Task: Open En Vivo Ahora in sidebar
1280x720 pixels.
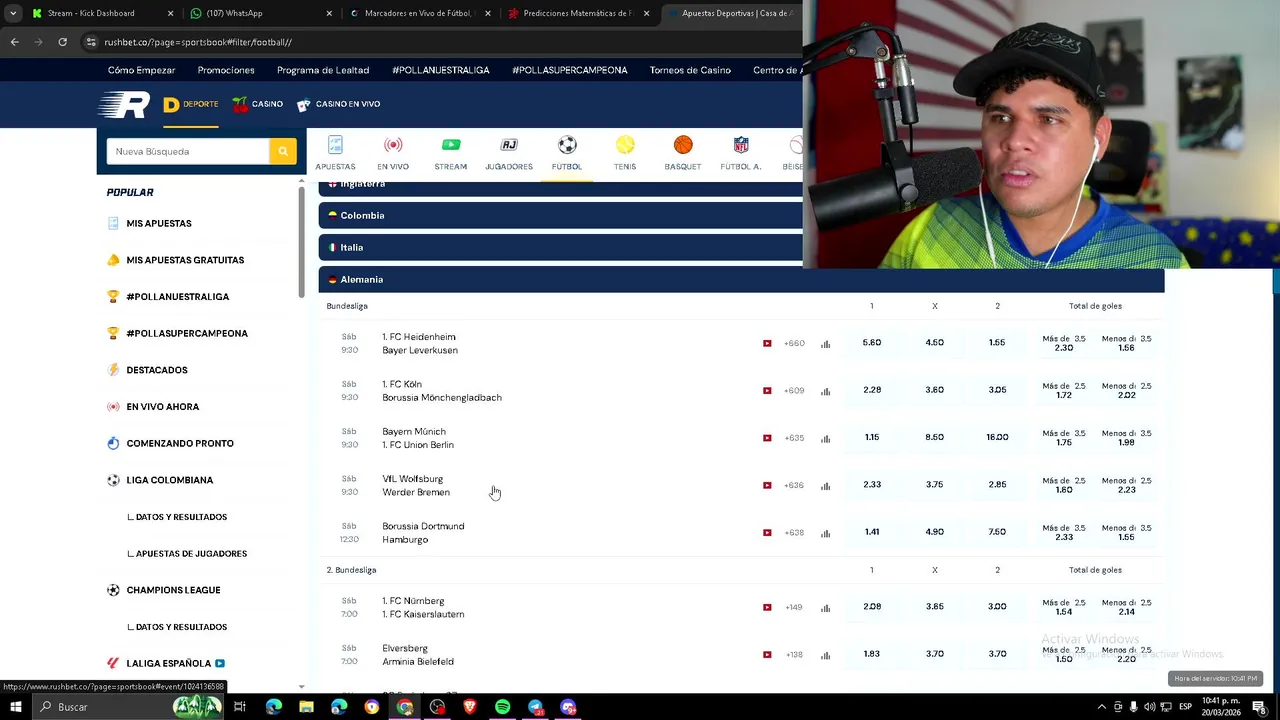Action: coord(162,407)
